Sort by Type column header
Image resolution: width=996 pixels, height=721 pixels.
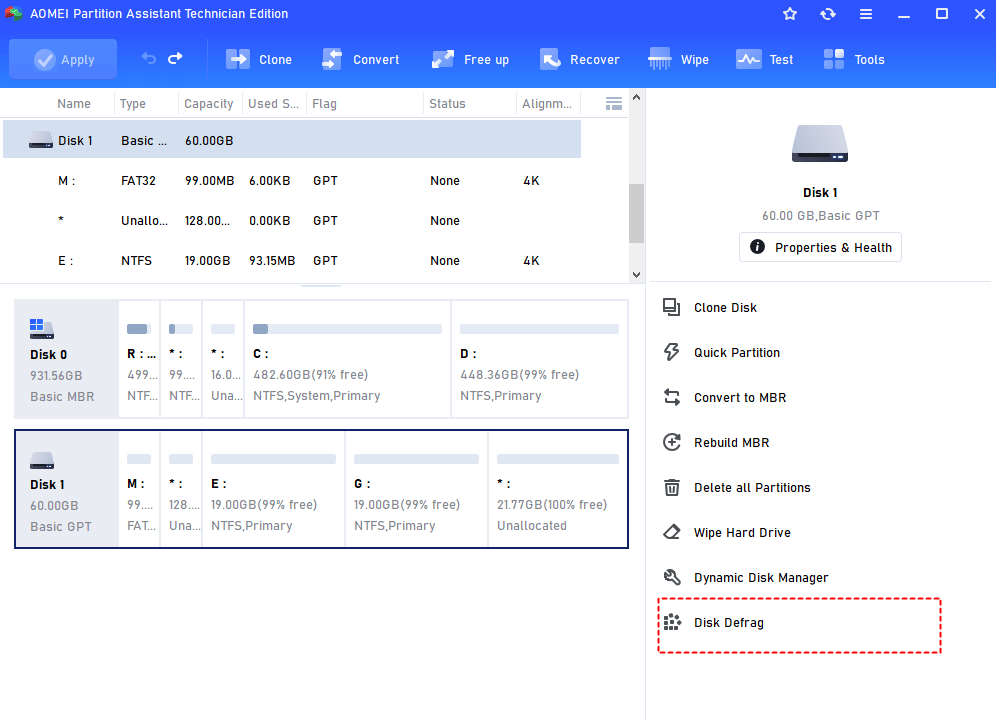(x=133, y=104)
